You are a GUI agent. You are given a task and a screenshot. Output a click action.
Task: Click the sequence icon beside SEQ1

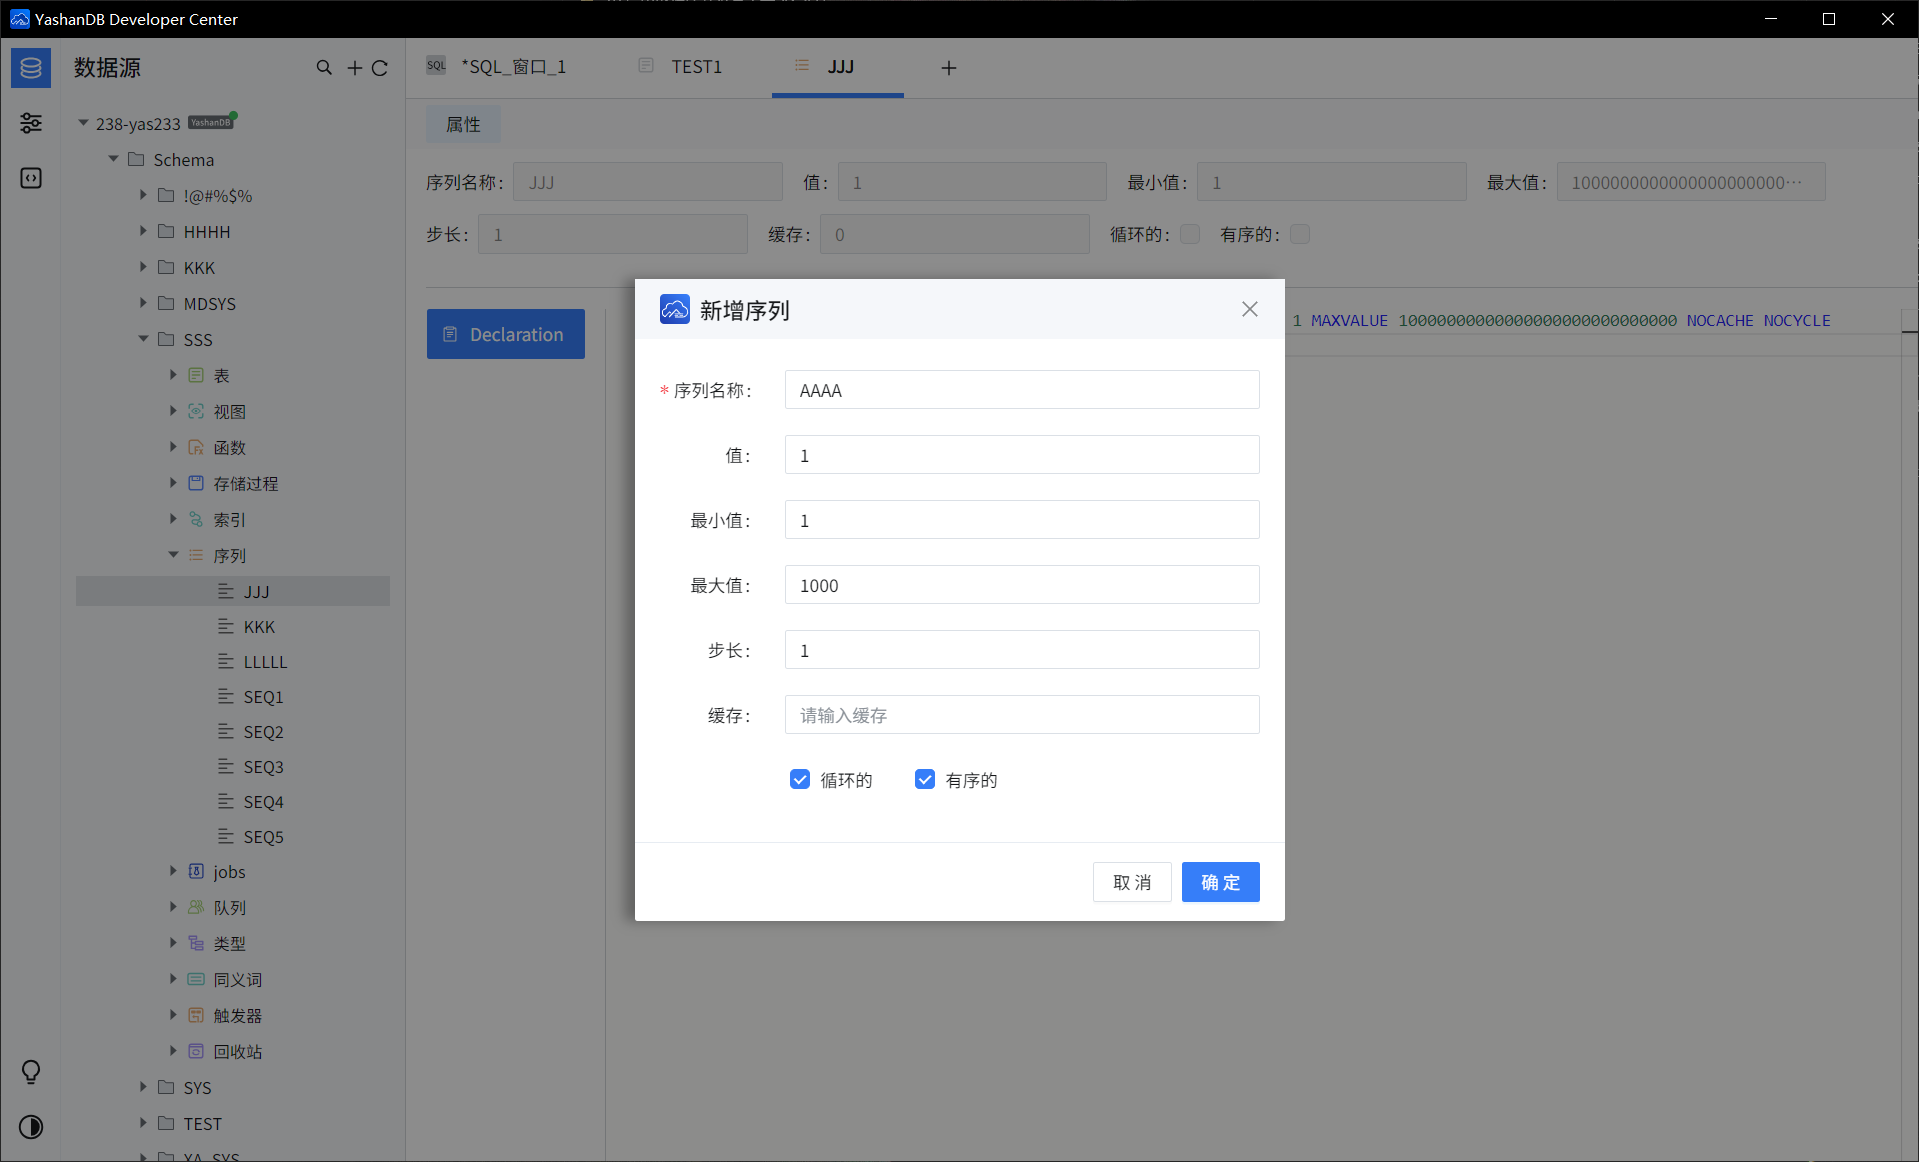[226, 696]
